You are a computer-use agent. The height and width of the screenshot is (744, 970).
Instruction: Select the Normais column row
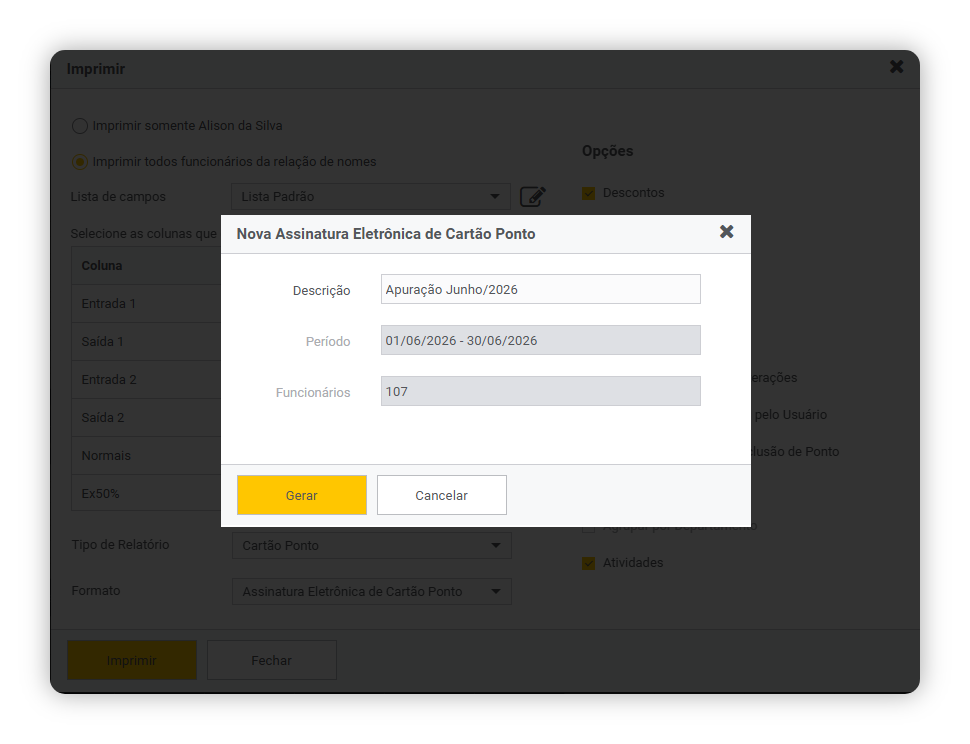pos(146,456)
